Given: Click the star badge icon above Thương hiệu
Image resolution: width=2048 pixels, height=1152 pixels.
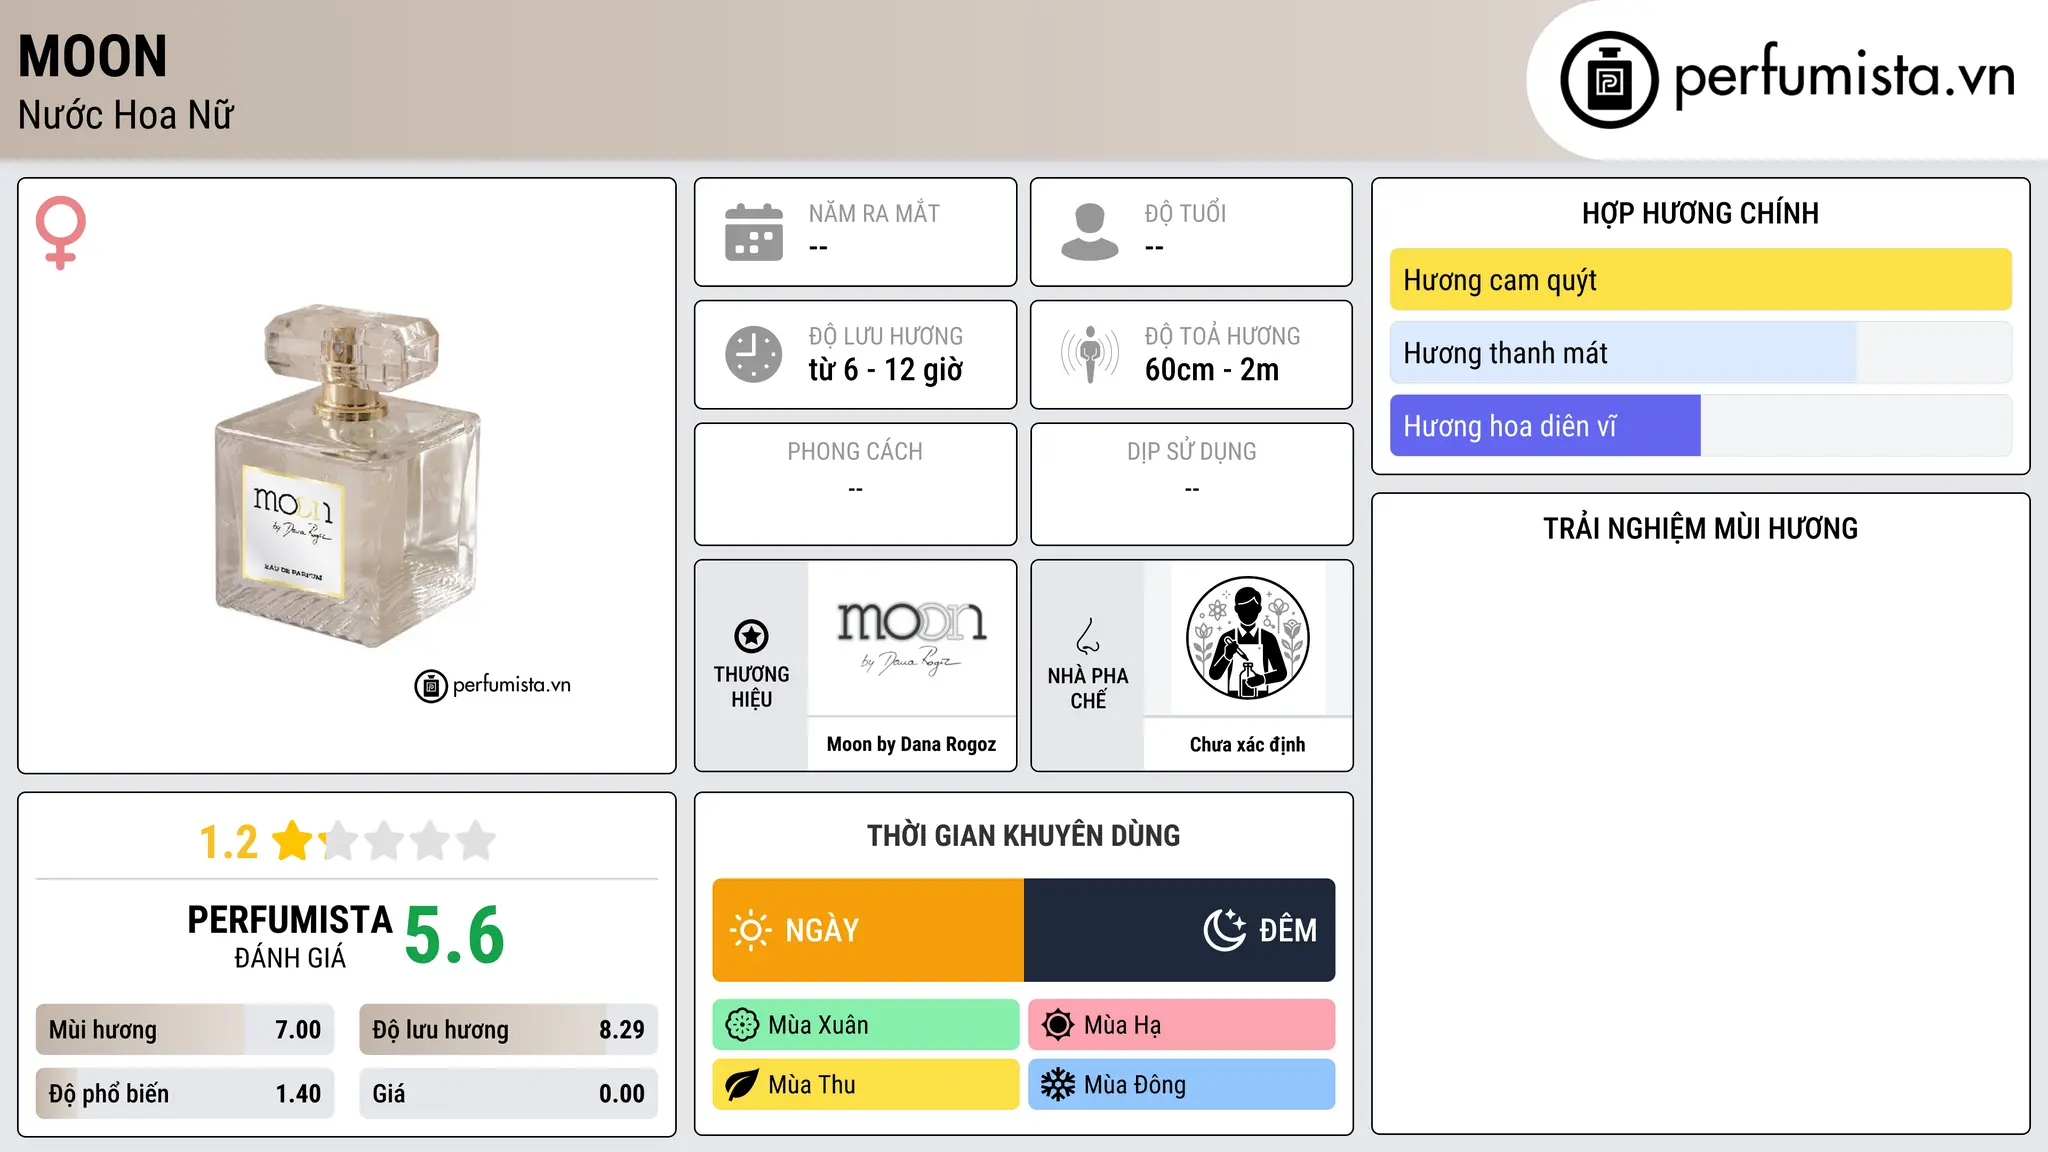Looking at the screenshot, I should point(751,636).
